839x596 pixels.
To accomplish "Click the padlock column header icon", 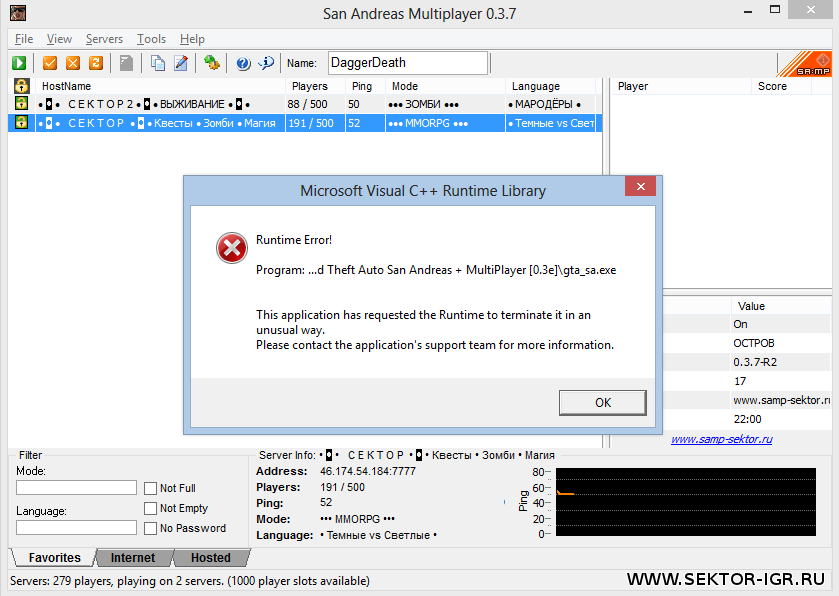I will tap(21, 86).
